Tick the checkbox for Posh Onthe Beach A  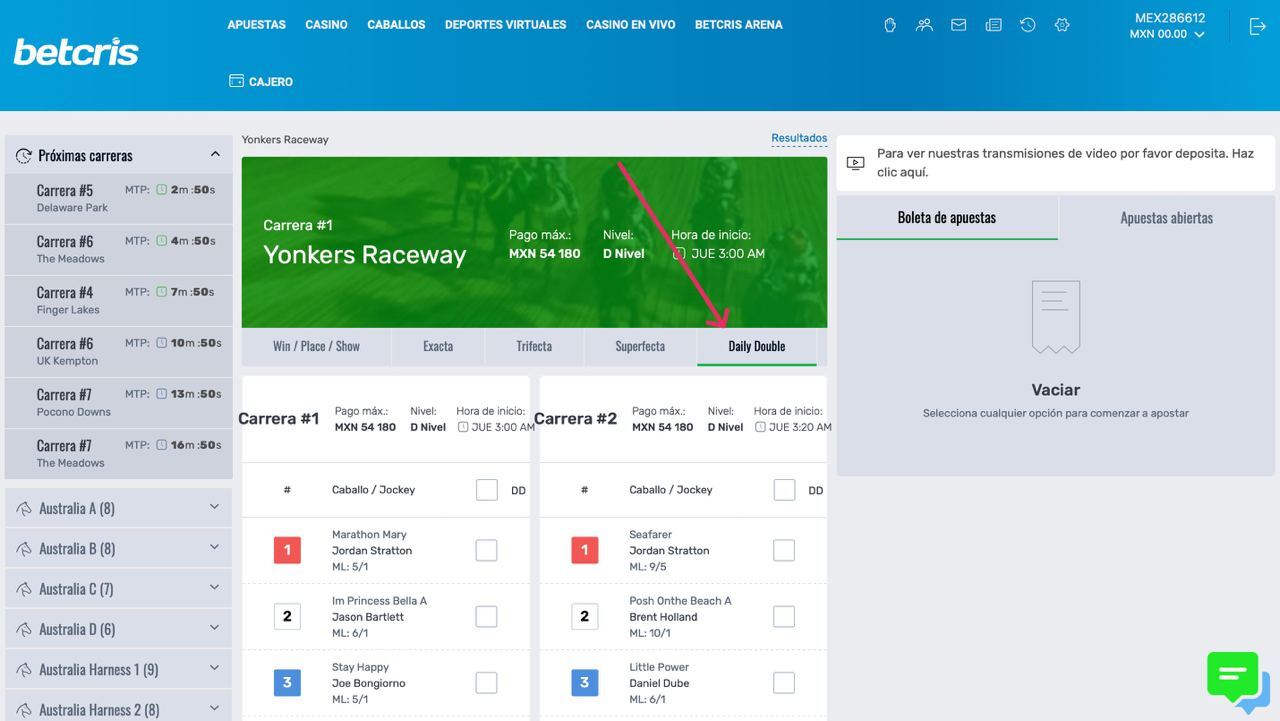click(784, 616)
